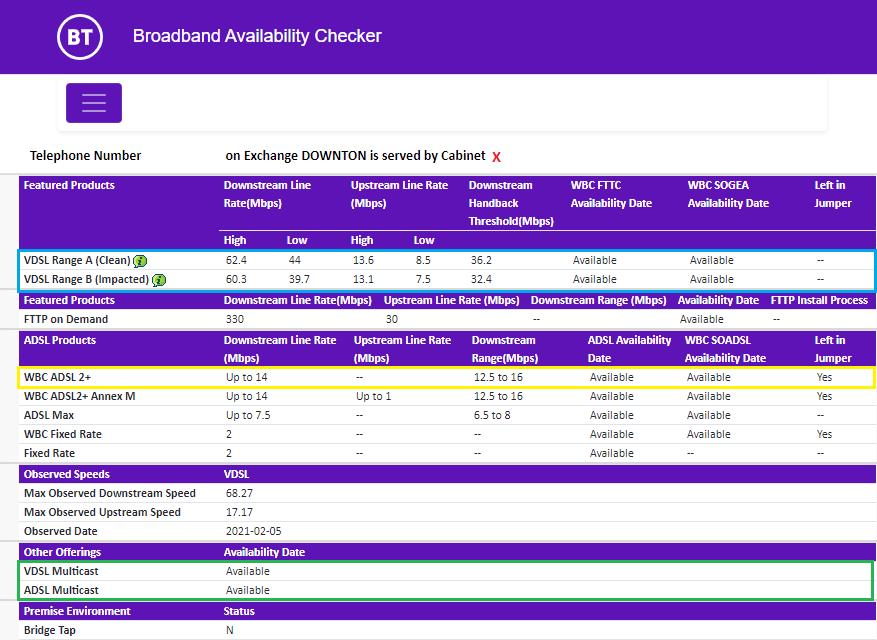The height and width of the screenshot is (640, 877).
Task: Click info icon beside VDSL Range A (Clean)
Action: (x=140, y=261)
